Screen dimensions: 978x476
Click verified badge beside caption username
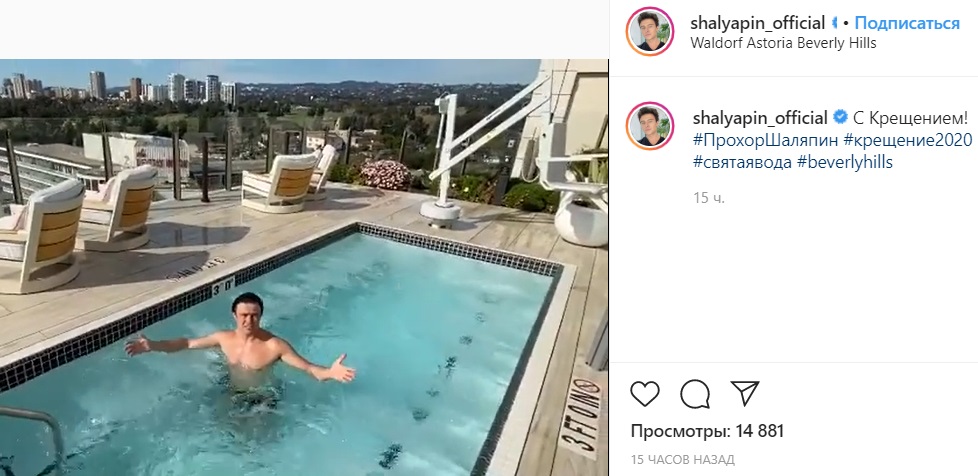click(x=840, y=117)
